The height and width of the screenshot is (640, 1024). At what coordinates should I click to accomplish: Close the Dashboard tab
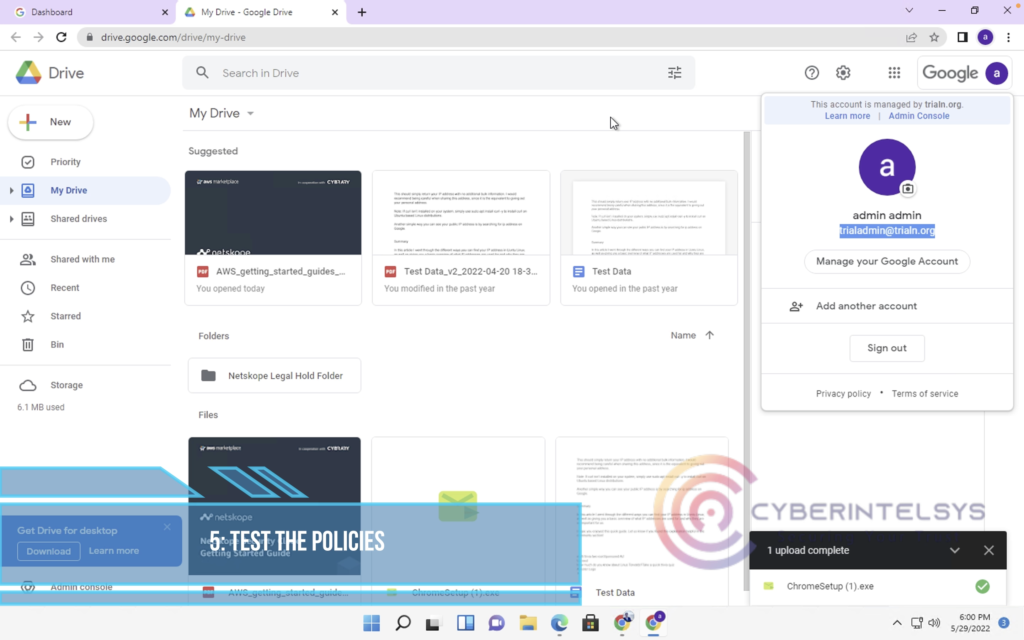pos(165,12)
